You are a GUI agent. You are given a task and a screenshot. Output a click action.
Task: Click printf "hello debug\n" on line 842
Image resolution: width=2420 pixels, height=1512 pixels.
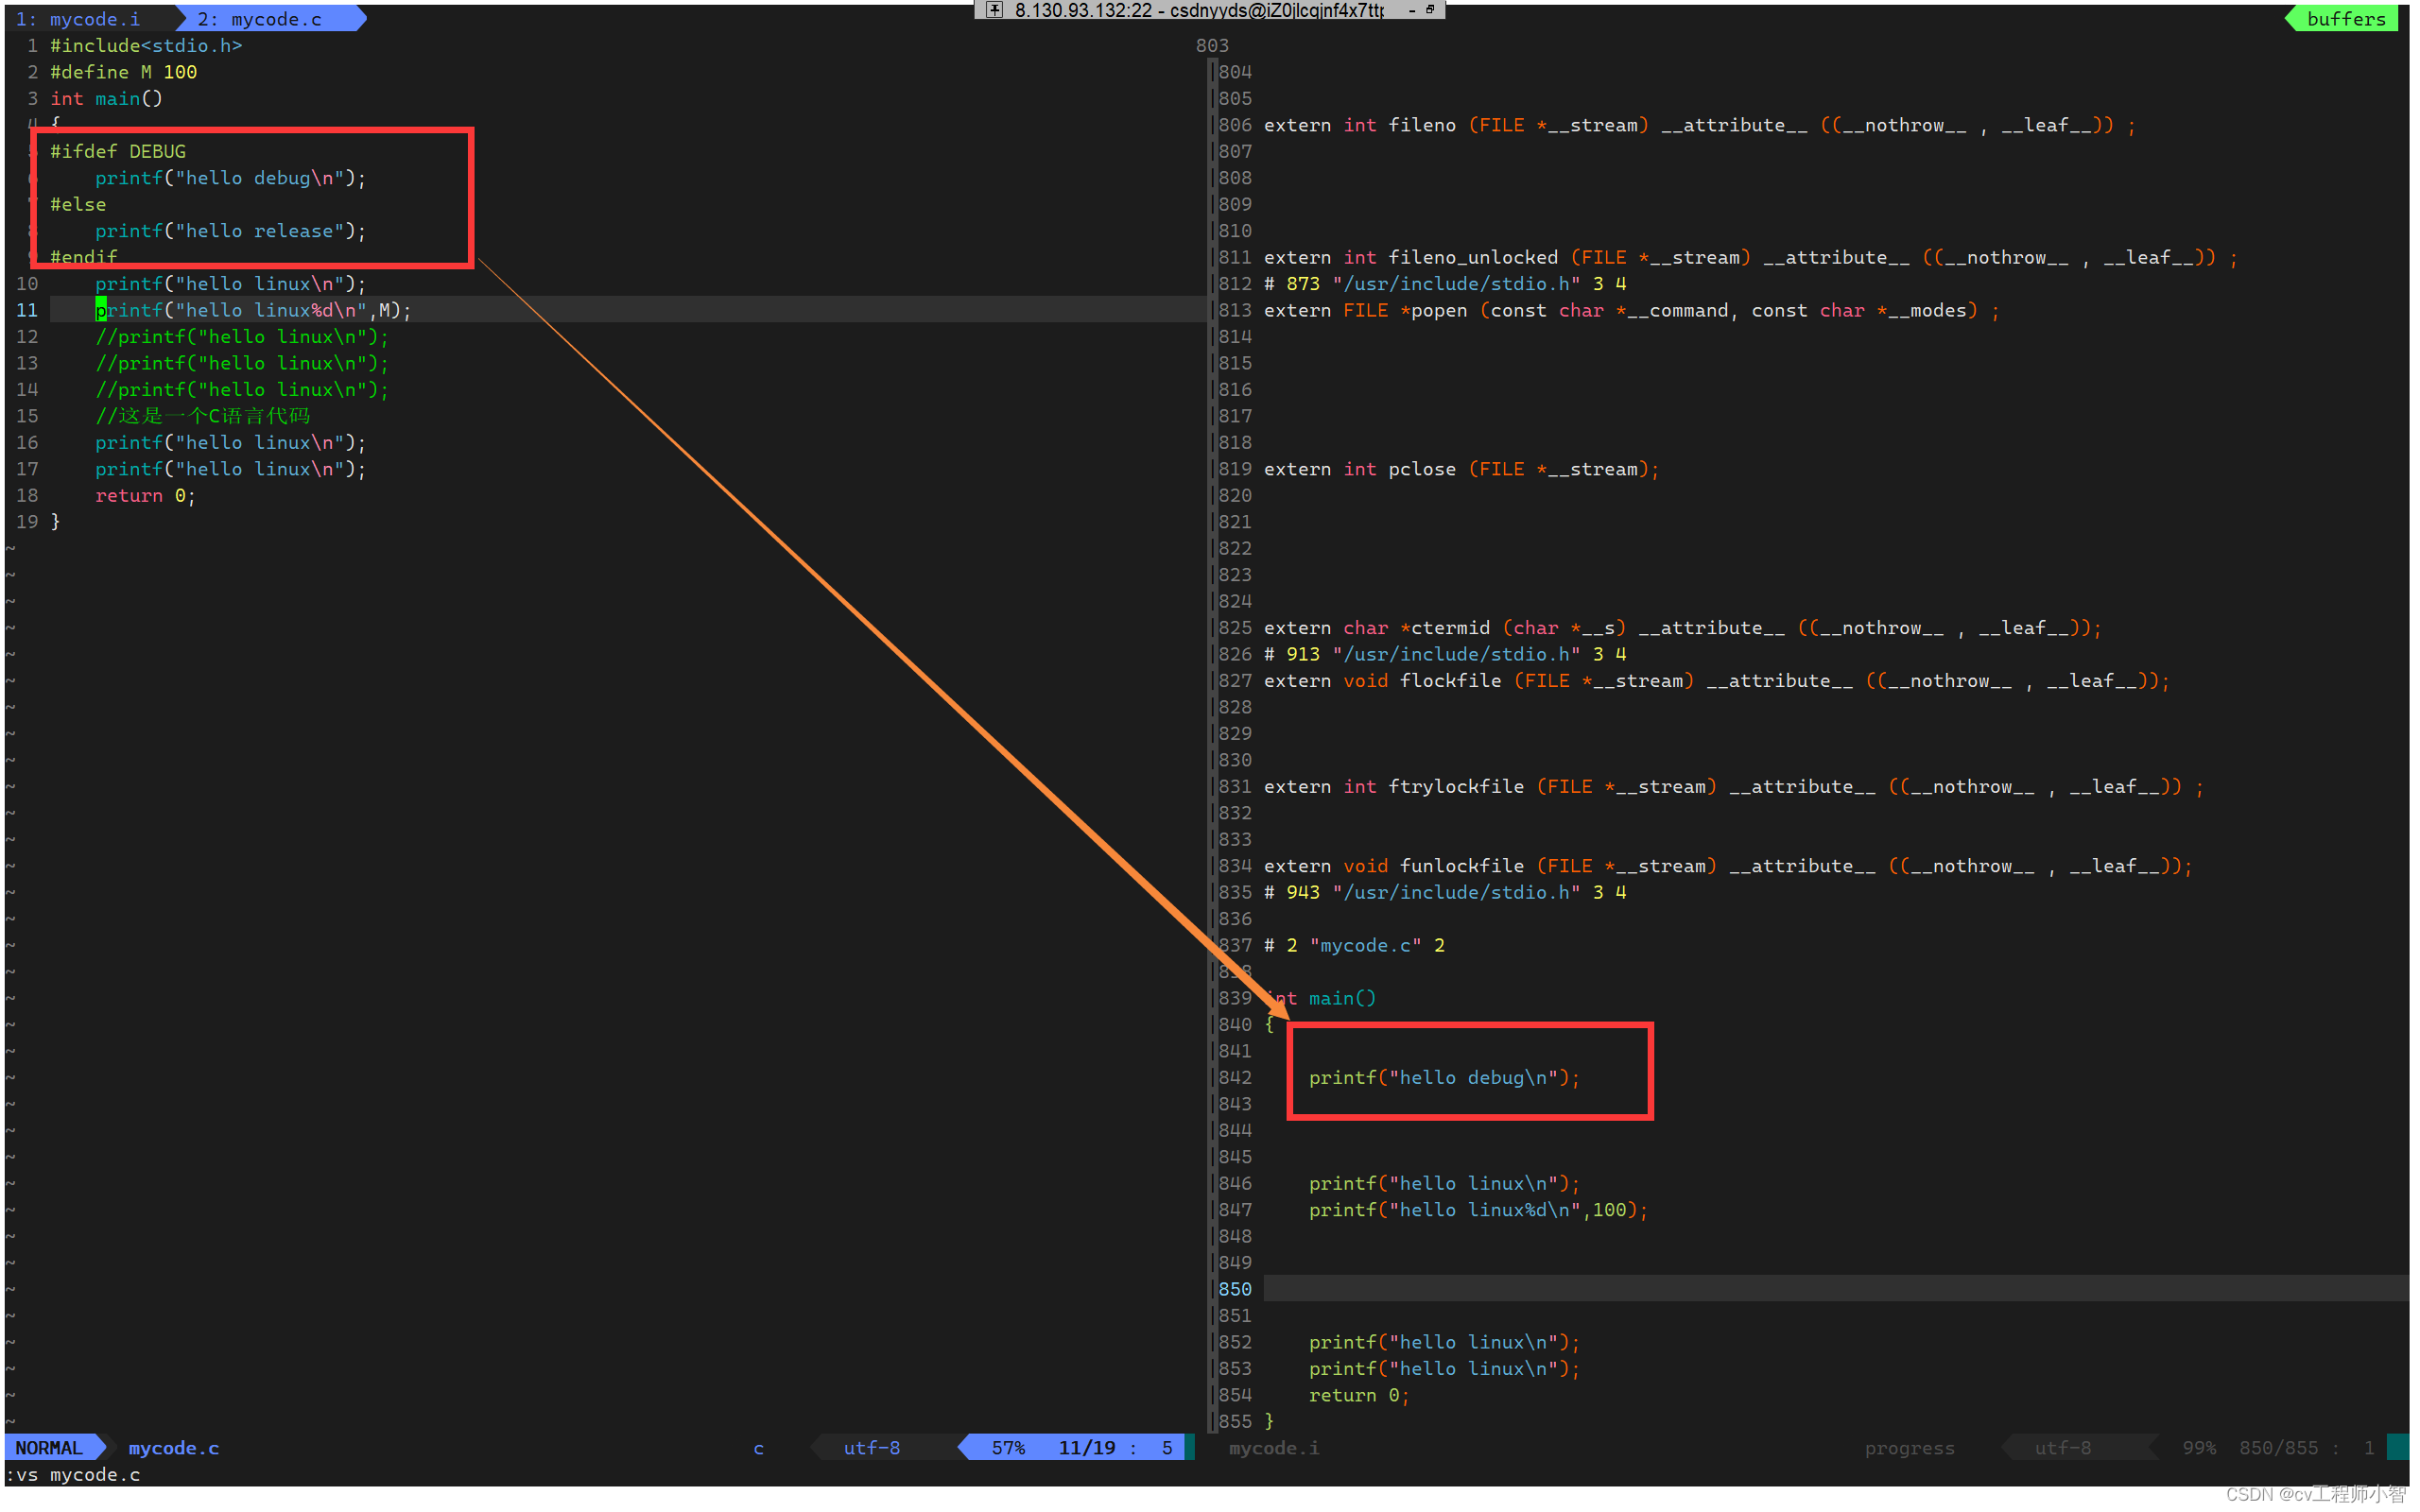(1444, 1078)
